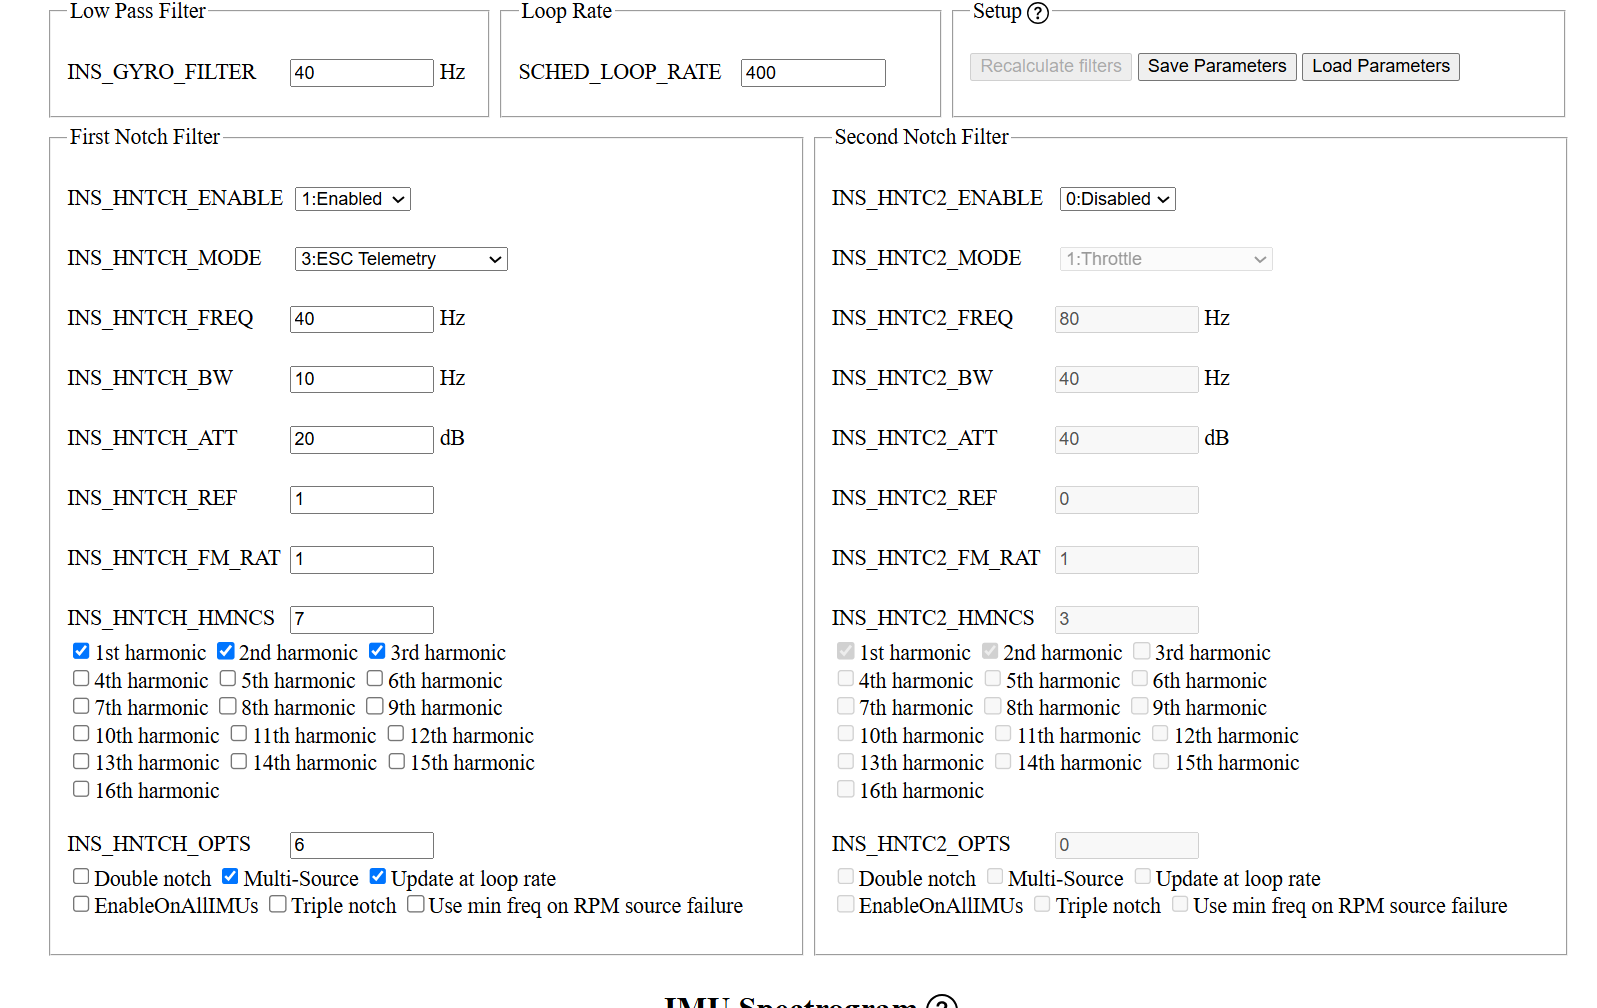
Task: Uncheck Update at loop rate, First Notch
Action: tap(378, 876)
